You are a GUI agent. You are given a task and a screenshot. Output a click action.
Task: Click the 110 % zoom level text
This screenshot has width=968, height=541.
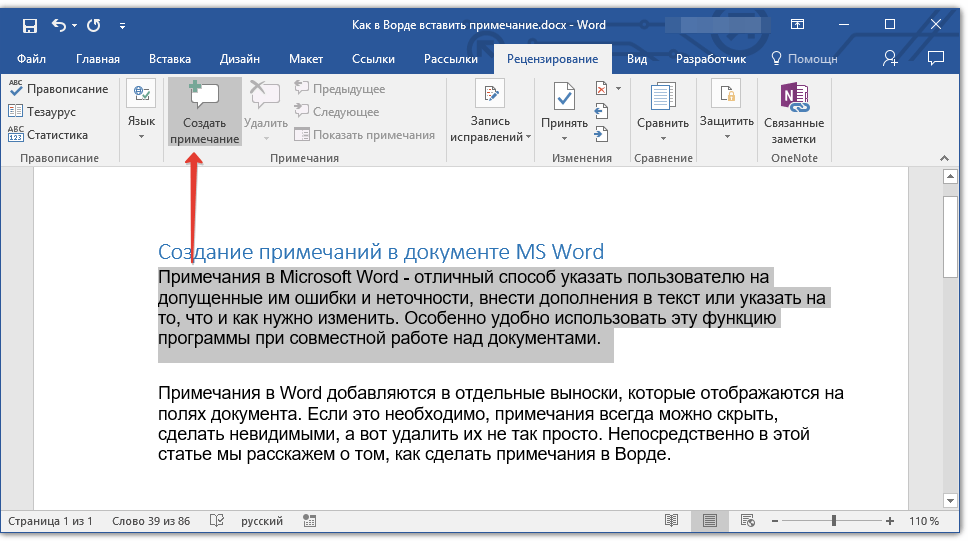tap(924, 521)
